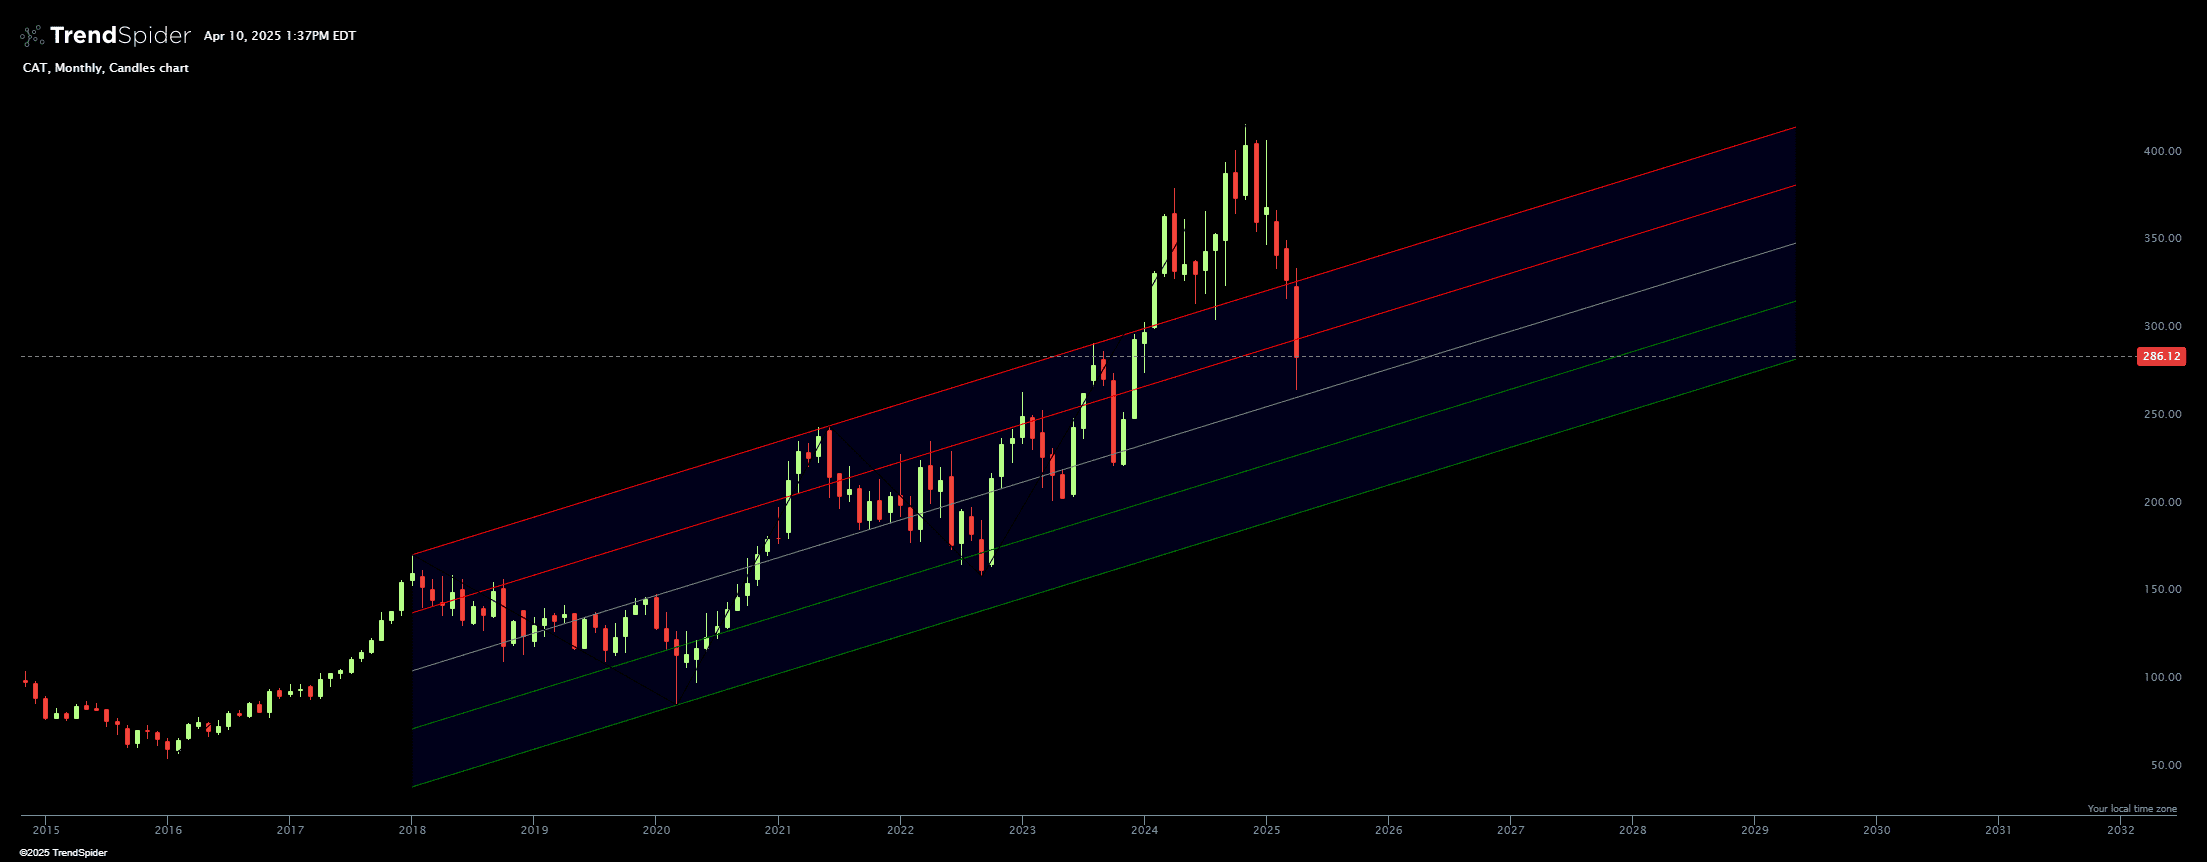Viewport: 2207px width, 862px height.
Task: Click the TrendSpider spider logo icon
Action: 32,36
